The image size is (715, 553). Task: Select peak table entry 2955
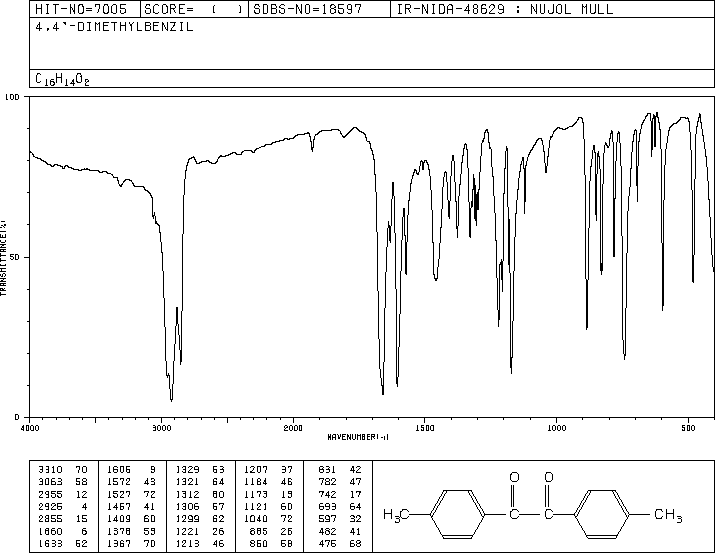coord(51,494)
